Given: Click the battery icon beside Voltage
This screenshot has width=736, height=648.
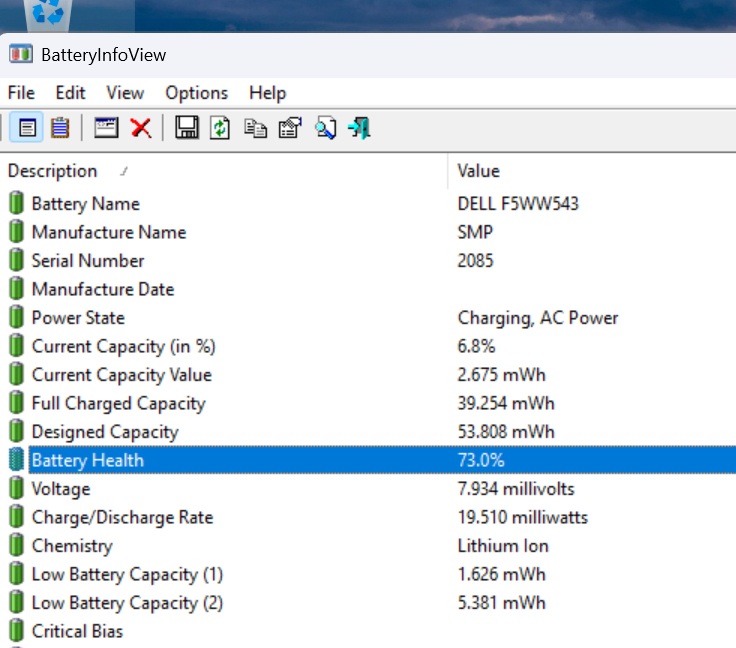Looking at the screenshot, I should point(16,488).
